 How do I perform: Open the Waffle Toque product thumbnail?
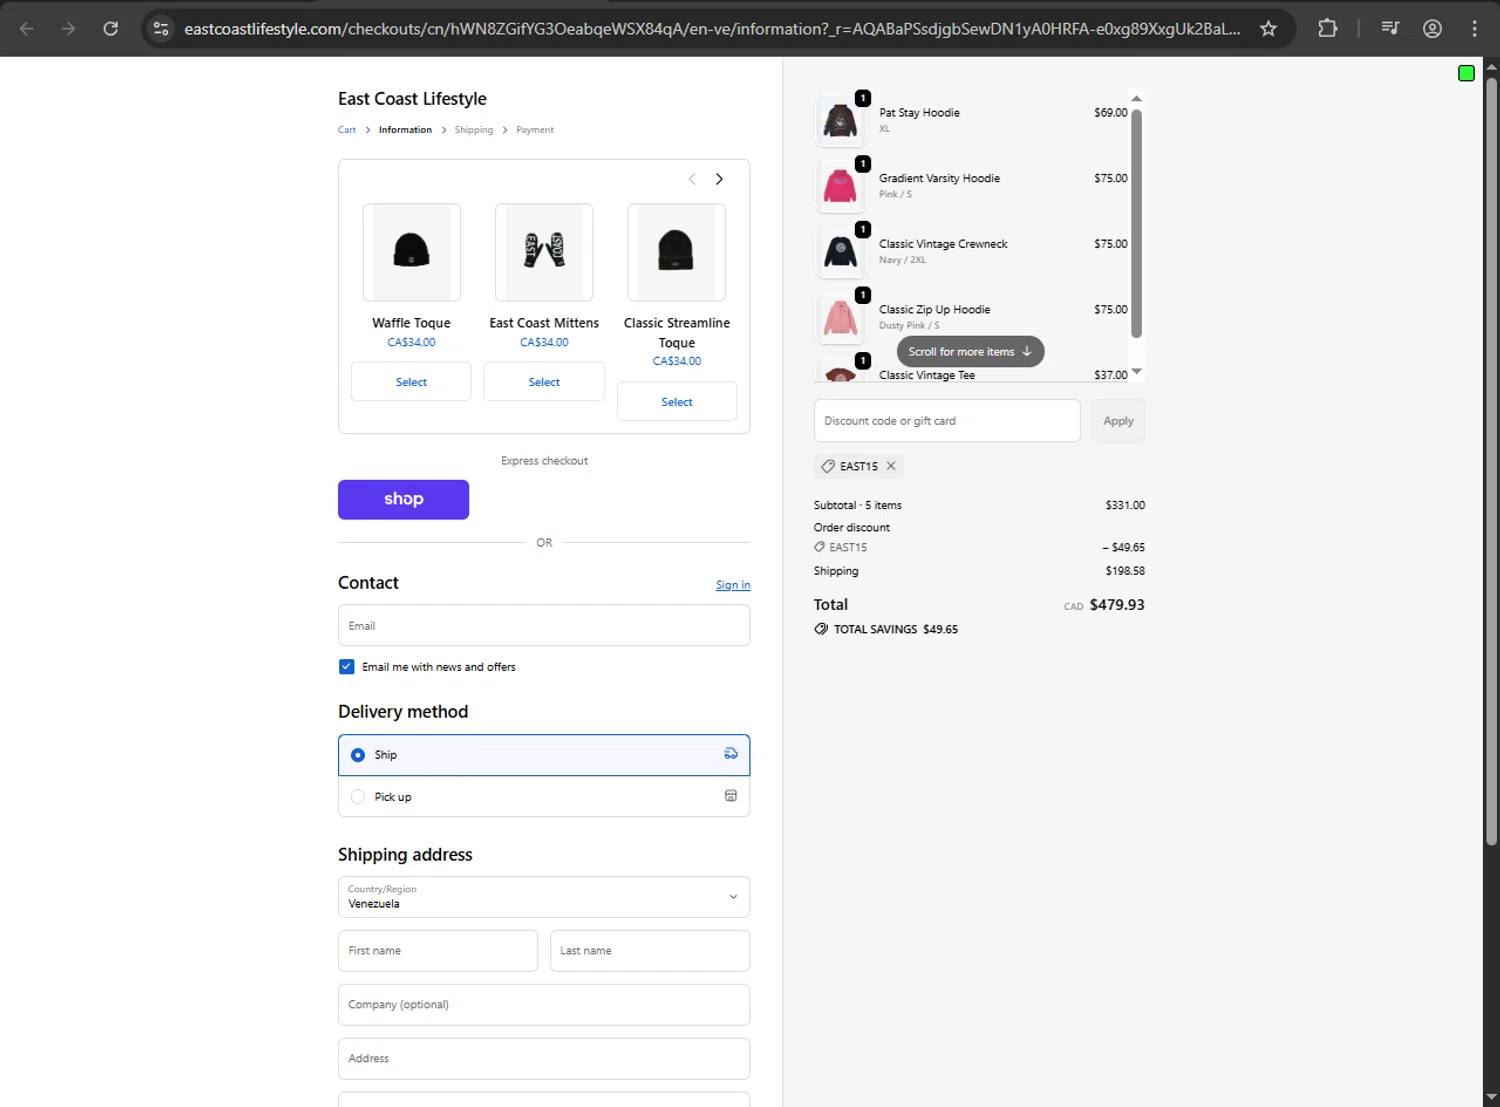411,252
